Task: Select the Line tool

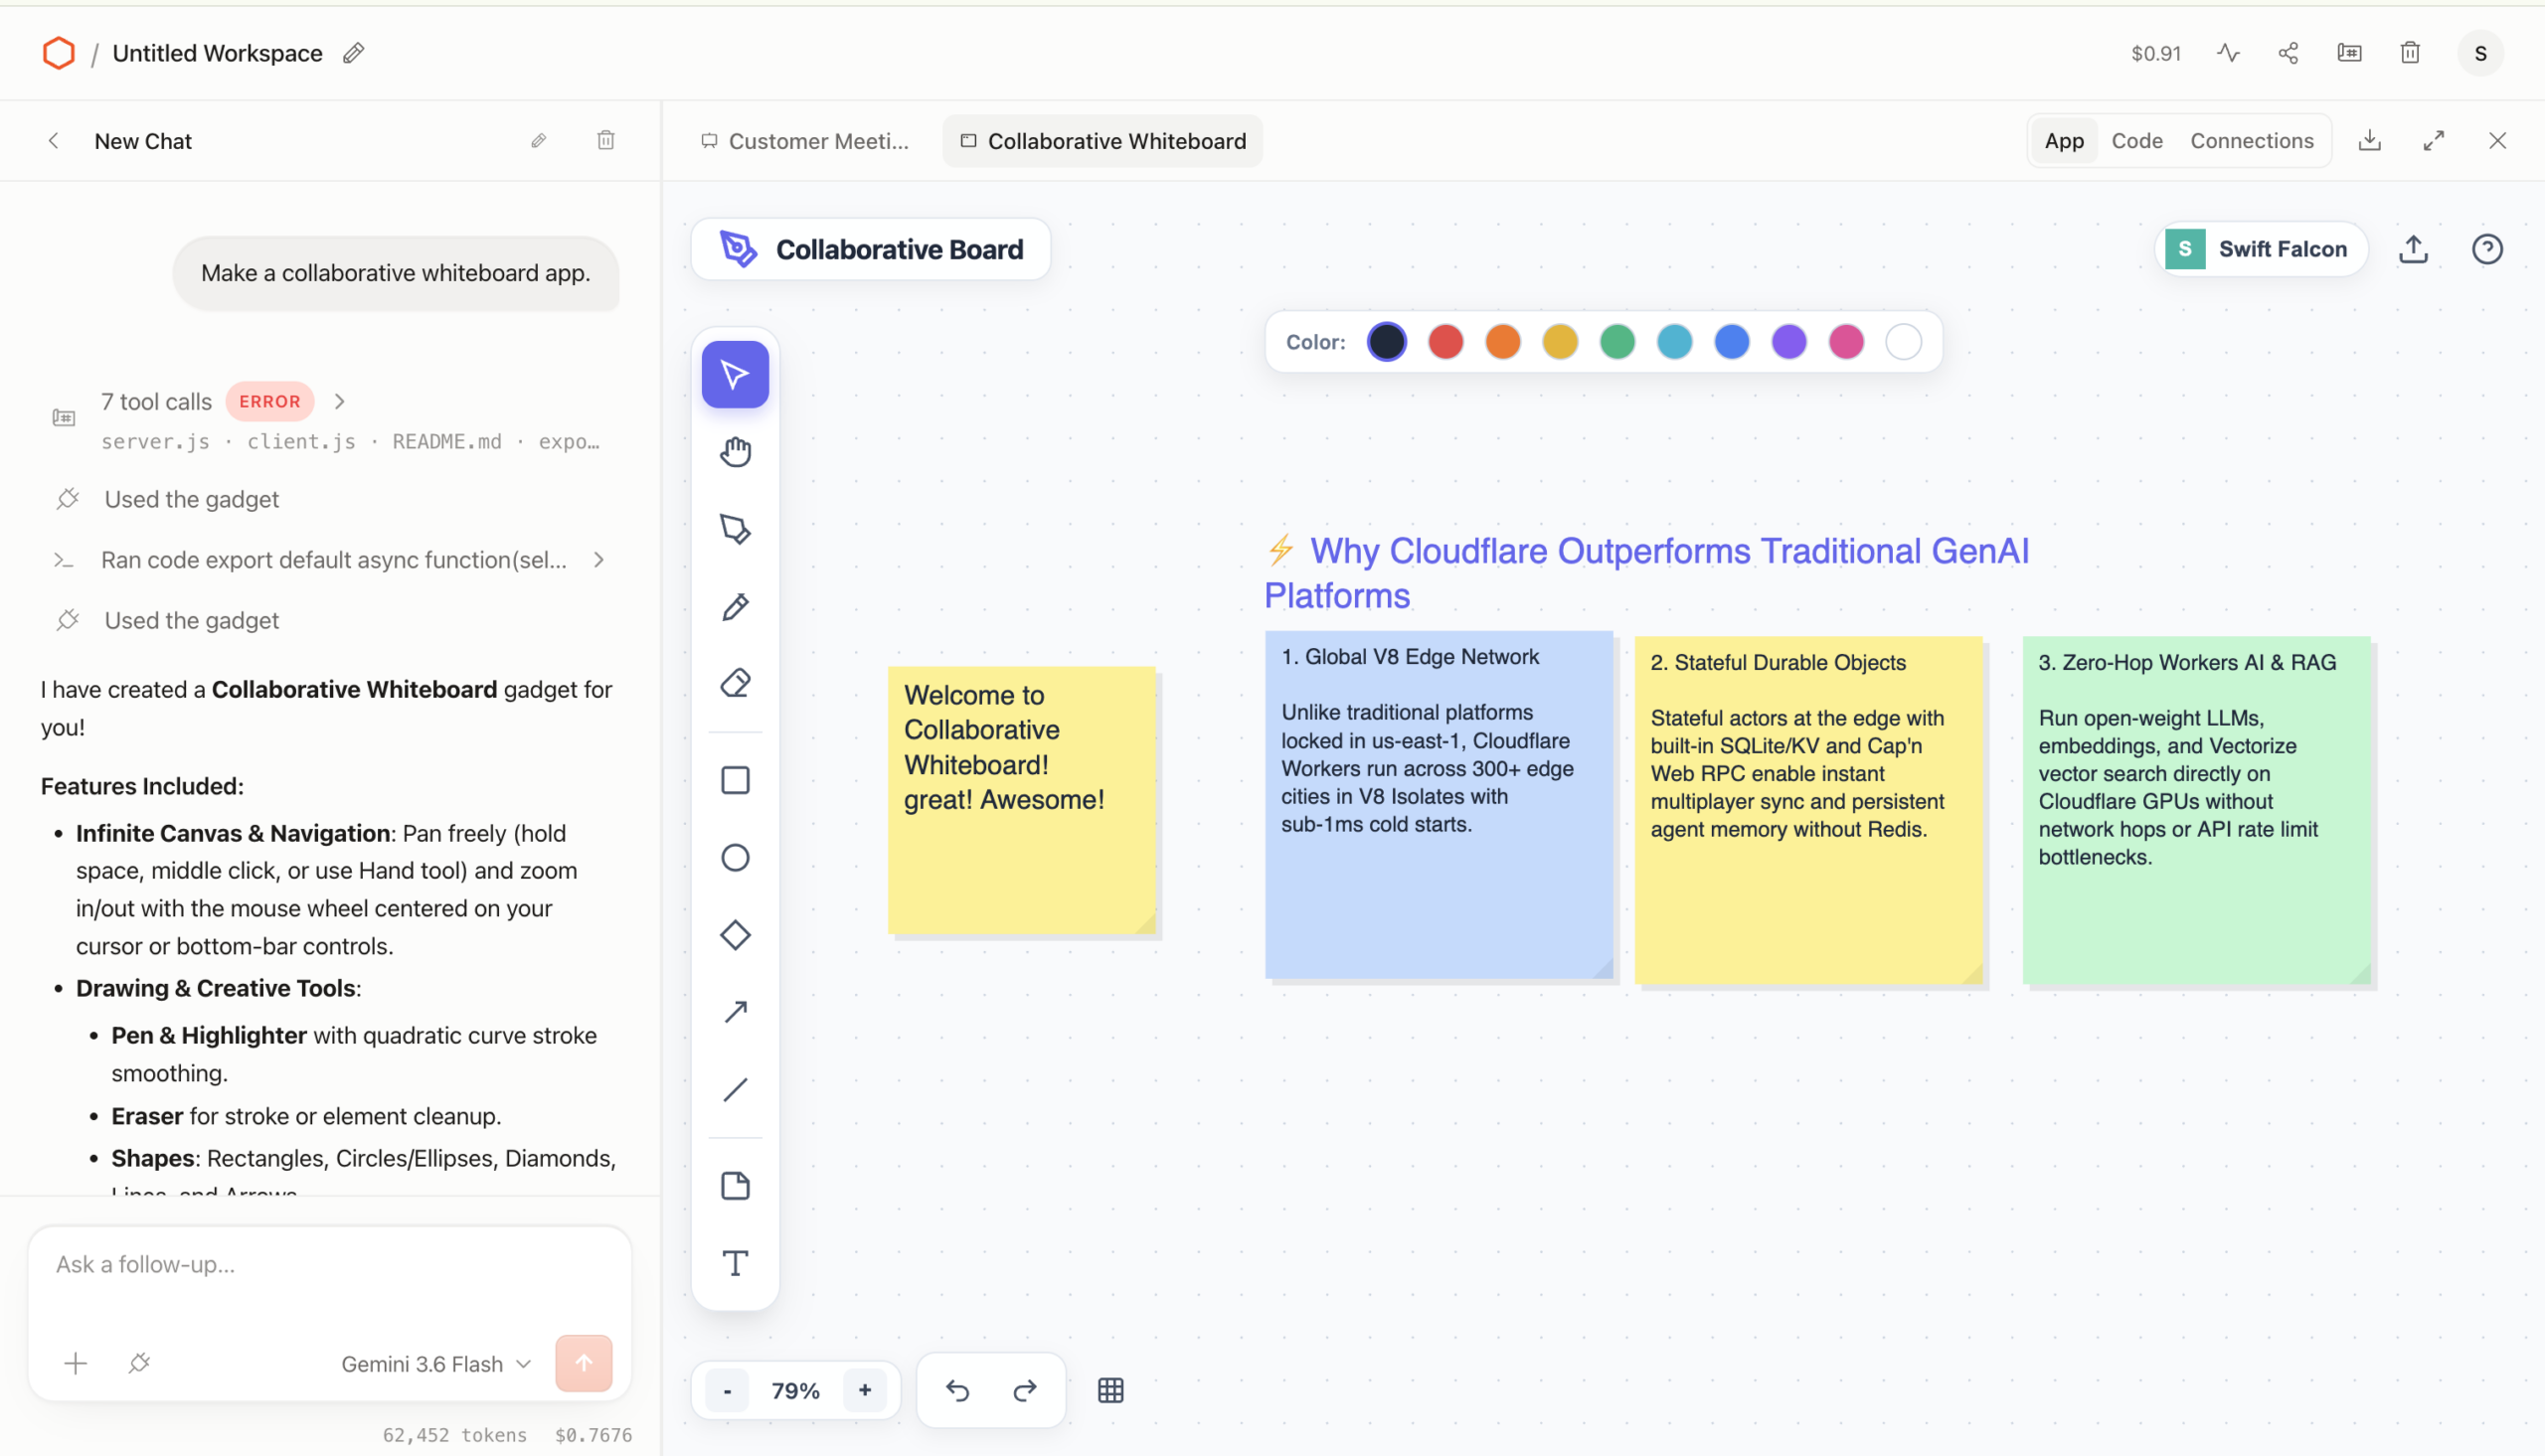Action: pyautogui.click(x=735, y=1089)
